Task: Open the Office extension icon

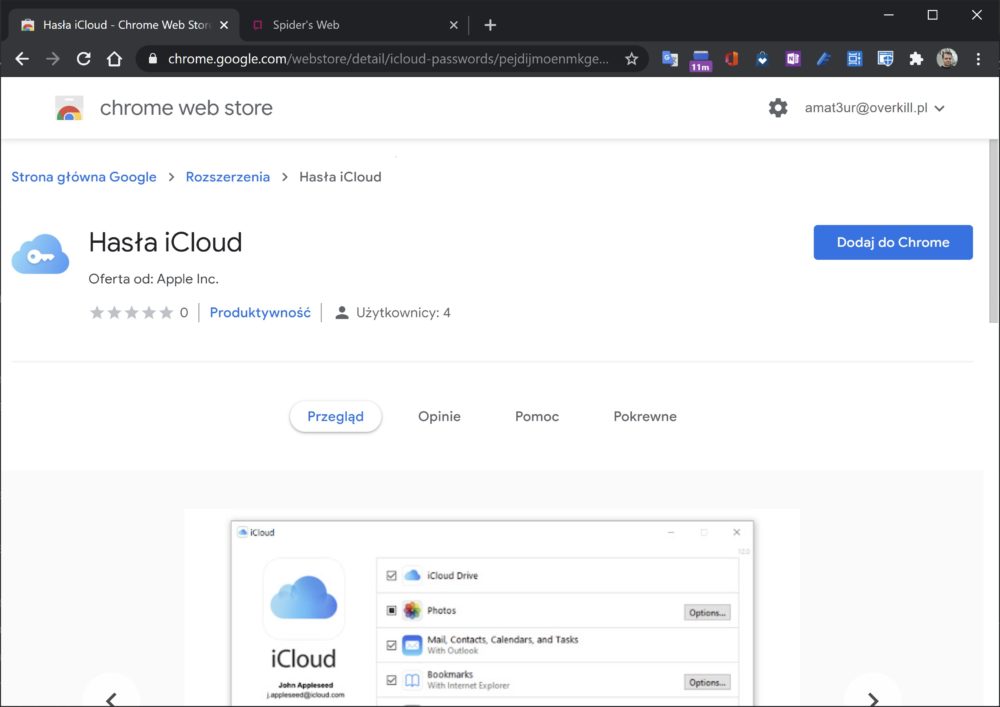Action: pos(732,59)
